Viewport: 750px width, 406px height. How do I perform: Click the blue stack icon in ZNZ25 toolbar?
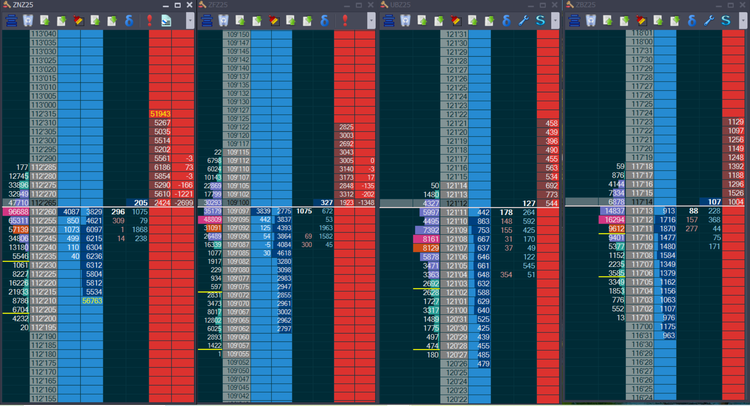coord(12,19)
